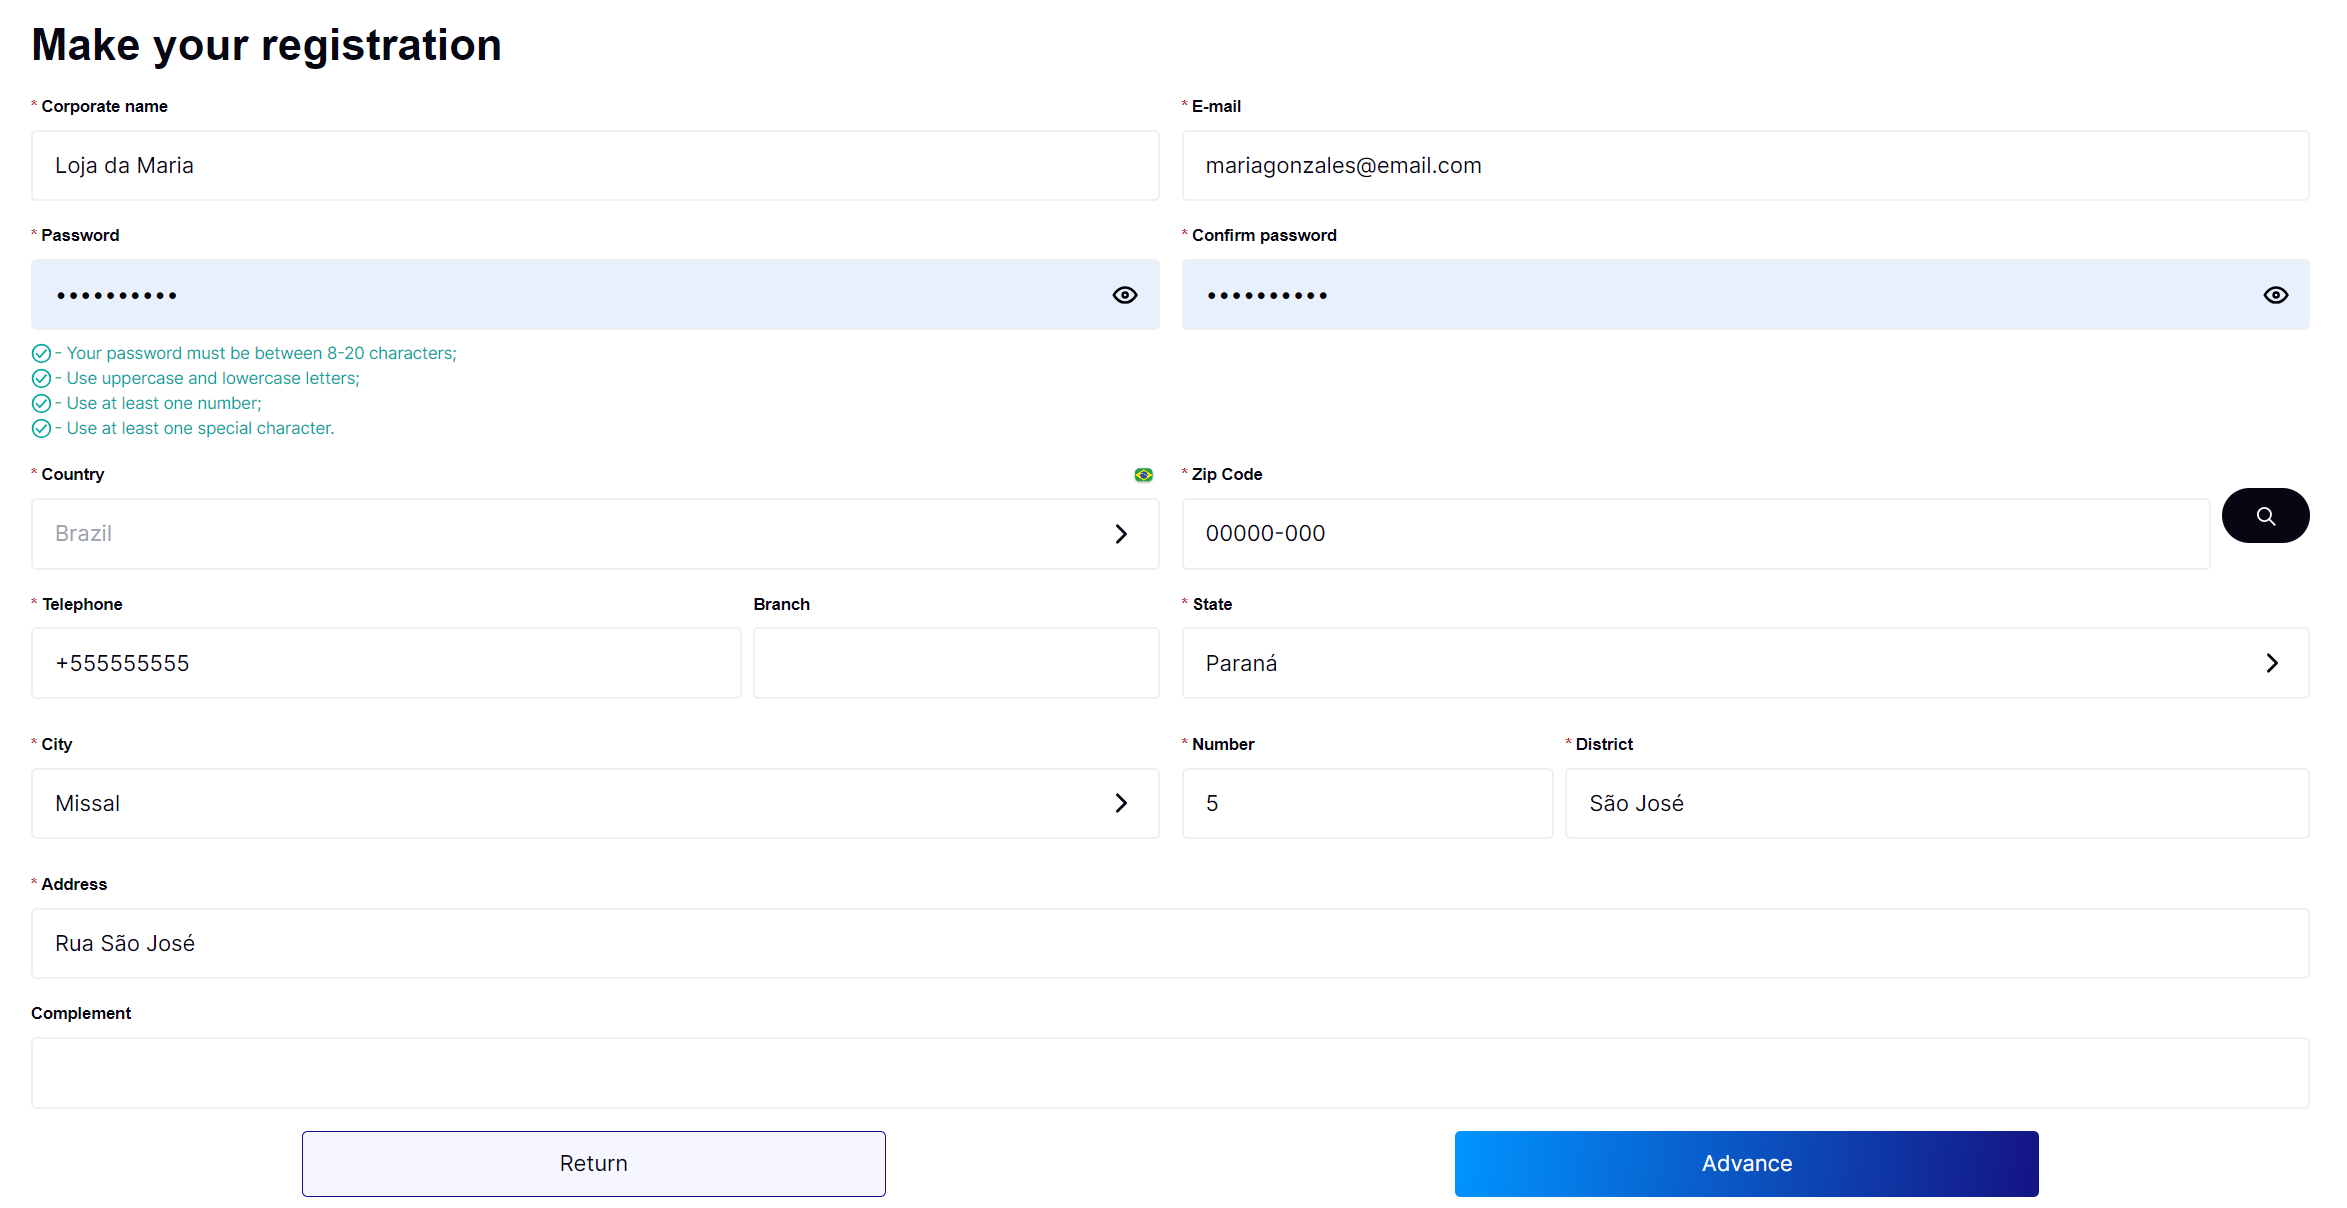Click the 'Use at least one number' text

click(x=164, y=403)
